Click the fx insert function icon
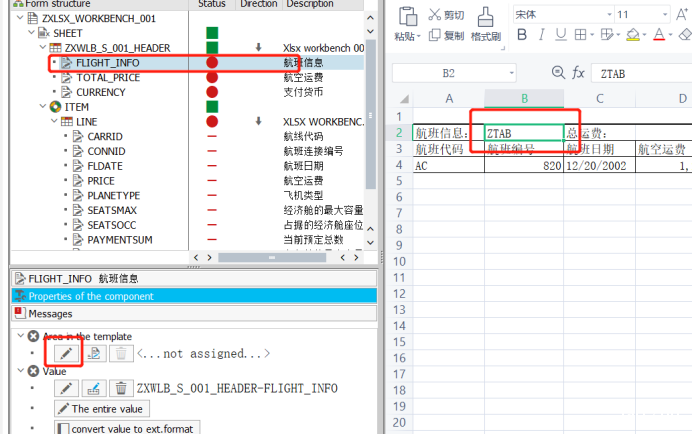Image resolution: width=693 pixels, height=434 pixels. tap(578, 72)
